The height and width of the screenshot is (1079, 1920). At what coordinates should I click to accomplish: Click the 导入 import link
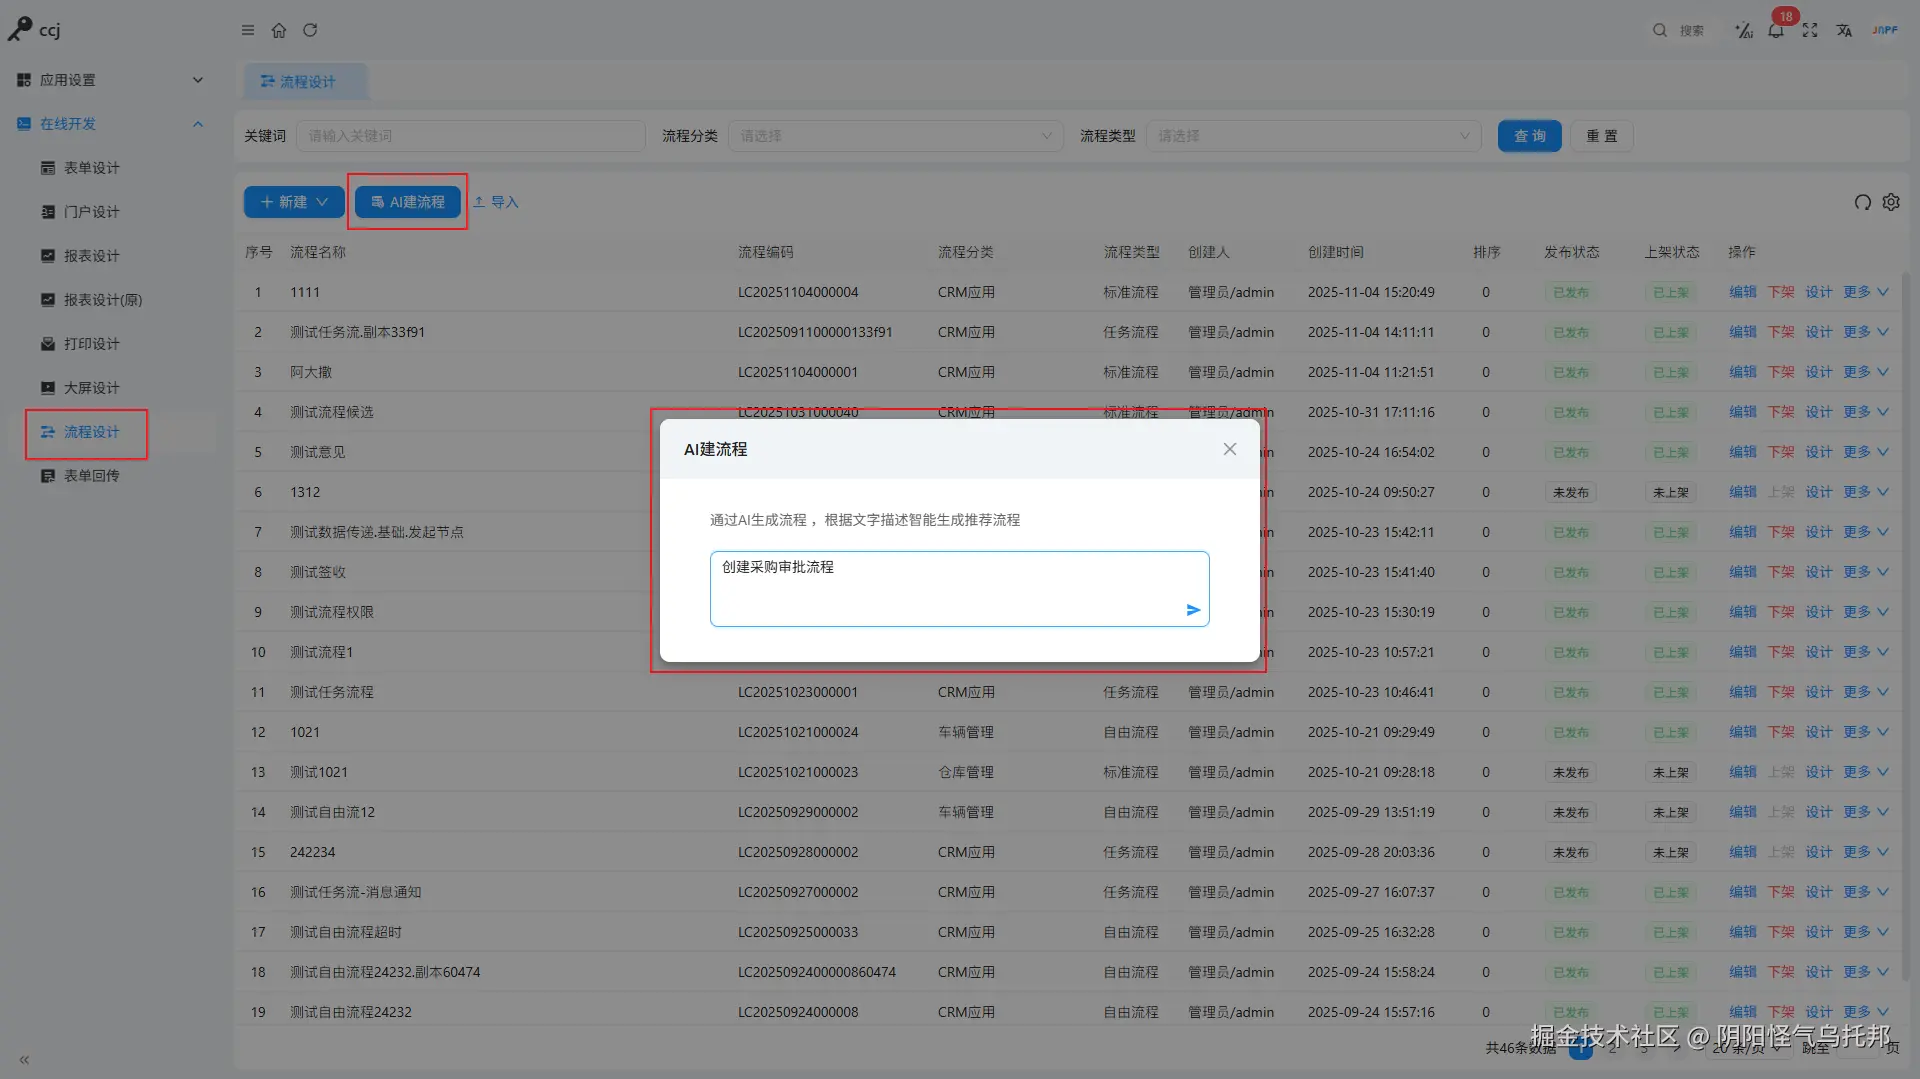tap(496, 202)
